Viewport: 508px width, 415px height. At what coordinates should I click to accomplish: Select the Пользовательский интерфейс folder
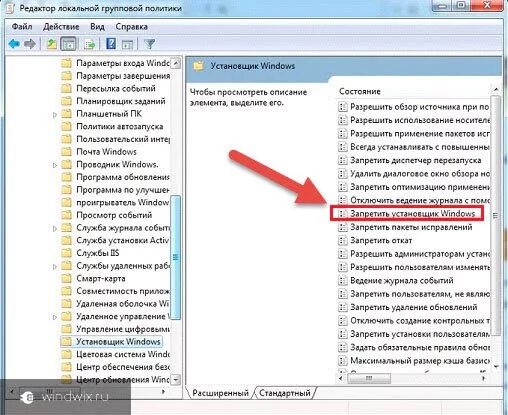point(116,139)
